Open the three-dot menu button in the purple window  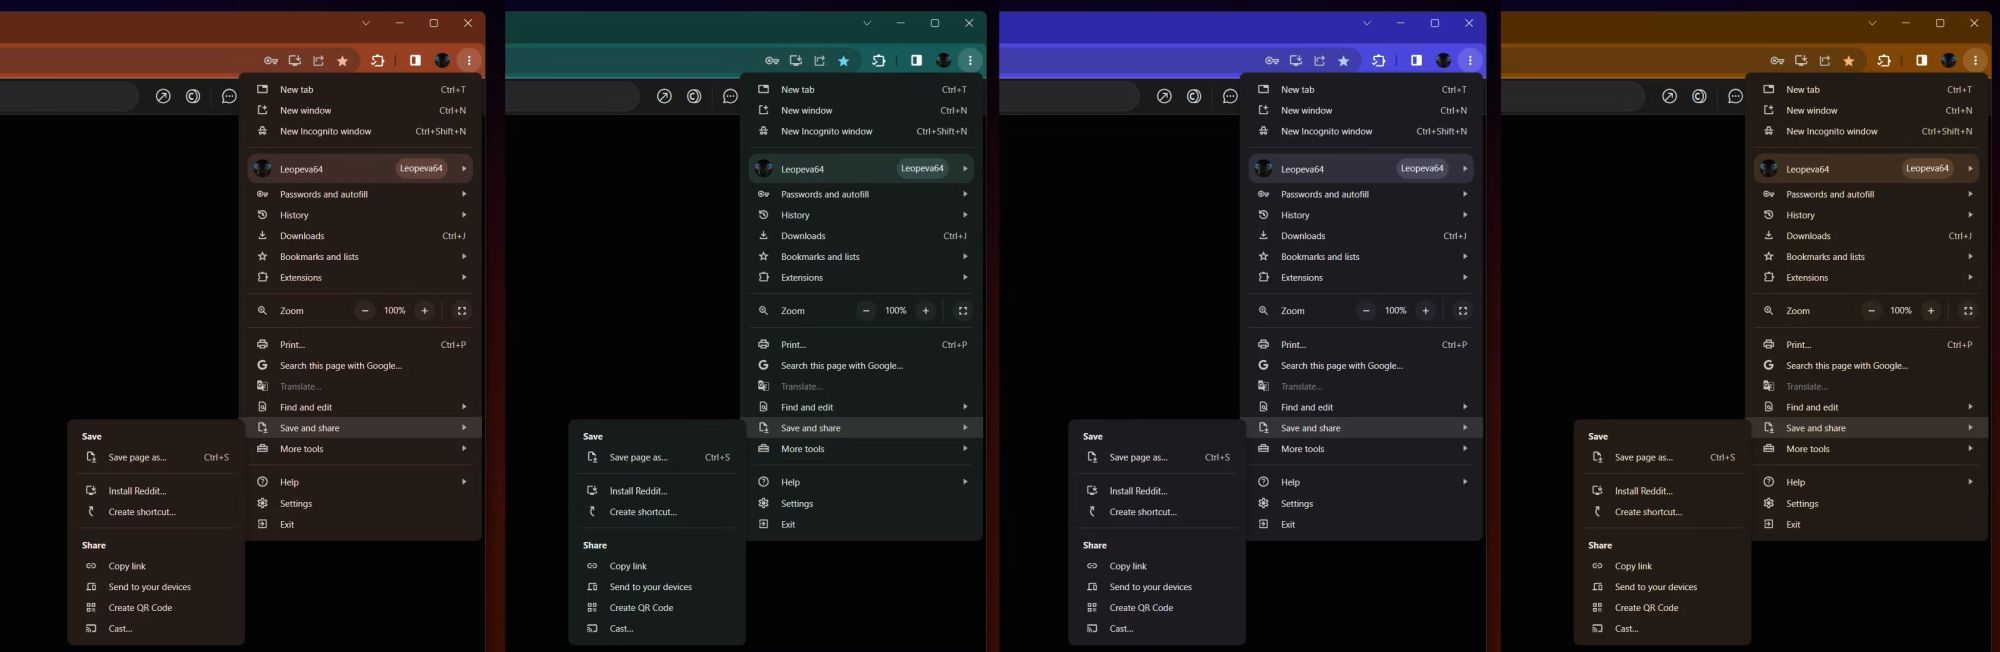pyautogui.click(x=1470, y=61)
